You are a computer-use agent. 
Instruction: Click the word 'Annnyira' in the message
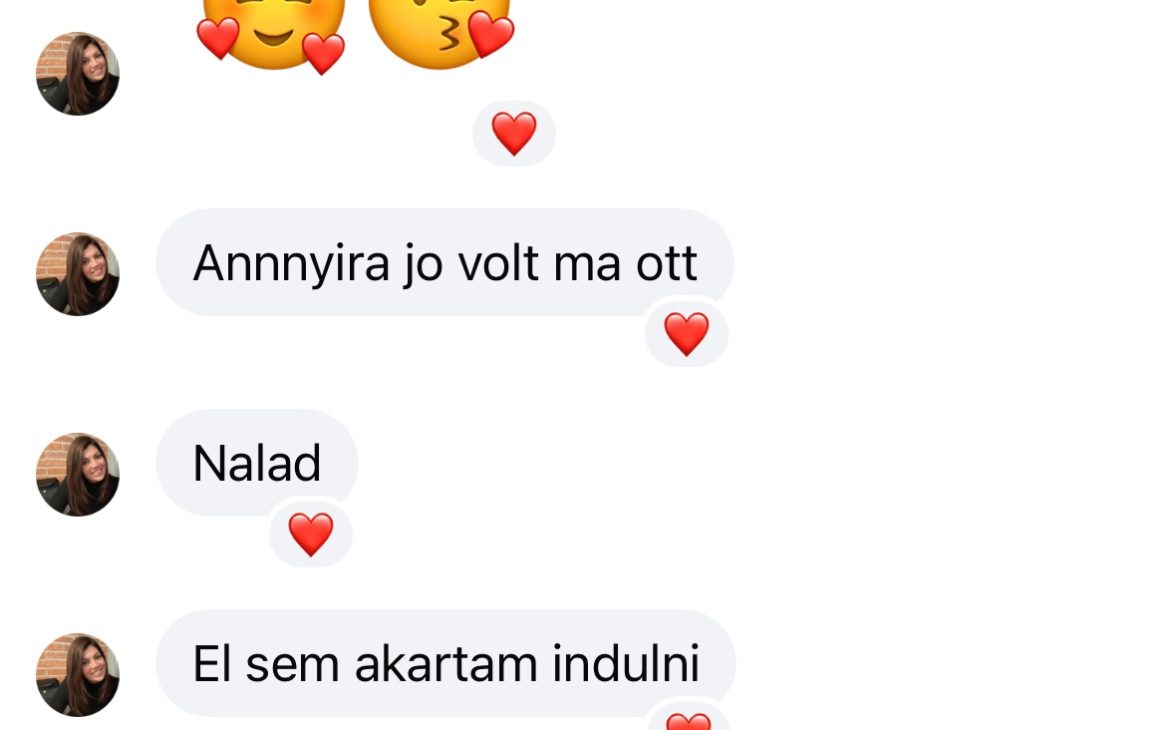coord(291,263)
